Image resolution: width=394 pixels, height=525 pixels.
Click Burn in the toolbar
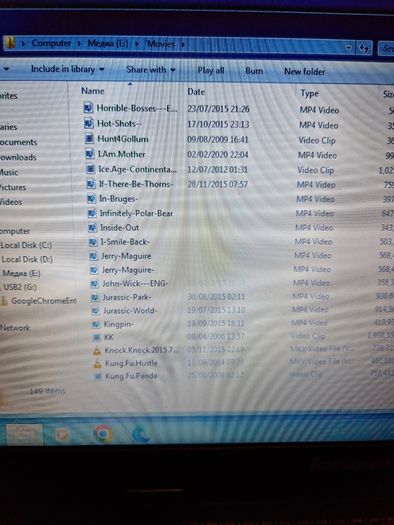pyautogui.click(x=254, y=71)
